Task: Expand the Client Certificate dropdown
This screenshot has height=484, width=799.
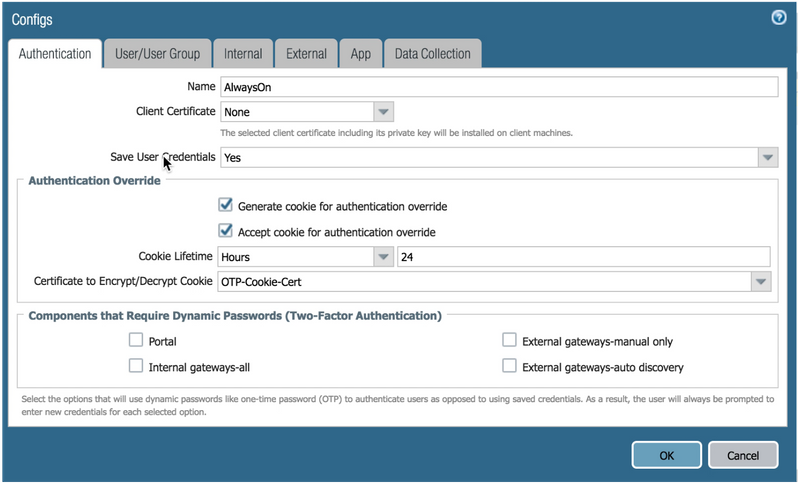Action: click(x=384, y=112)
